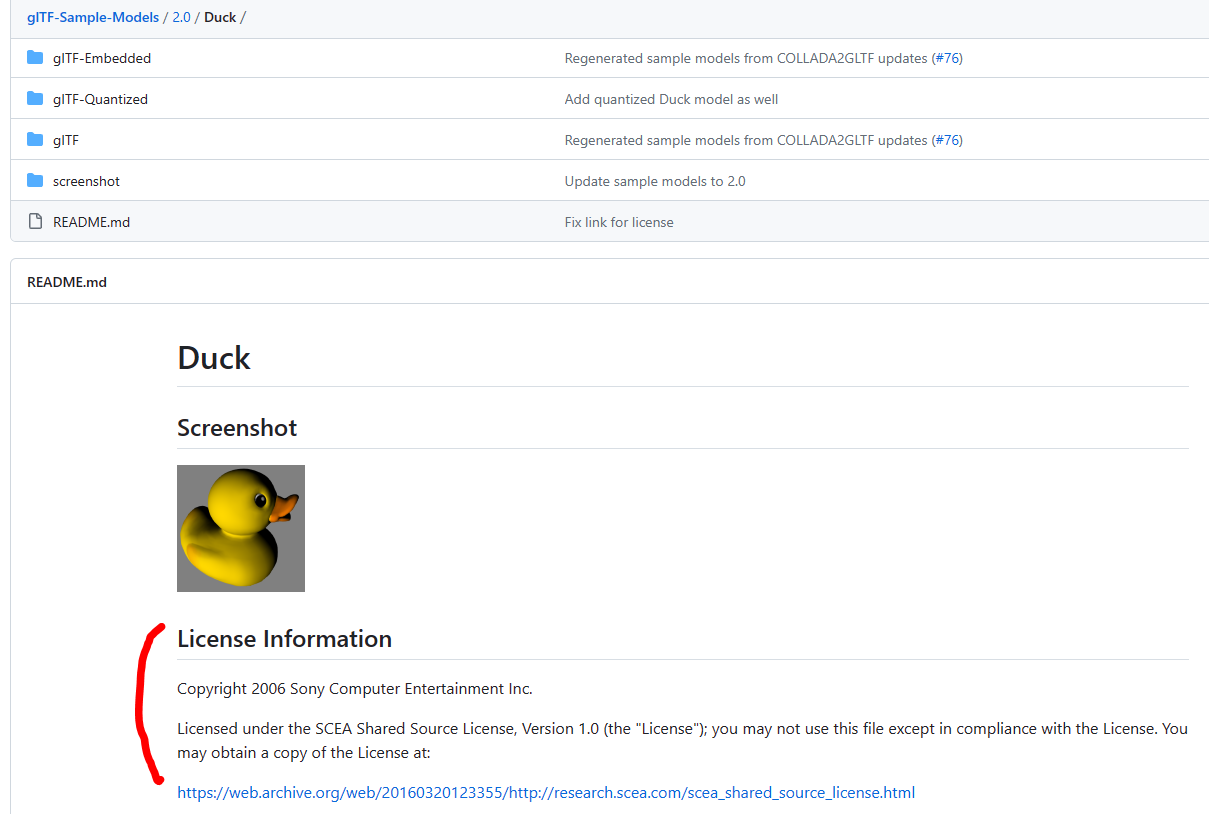Click the README.md file icon
The height and width of the screenshot is (814, 1209).
pos(35,222)
